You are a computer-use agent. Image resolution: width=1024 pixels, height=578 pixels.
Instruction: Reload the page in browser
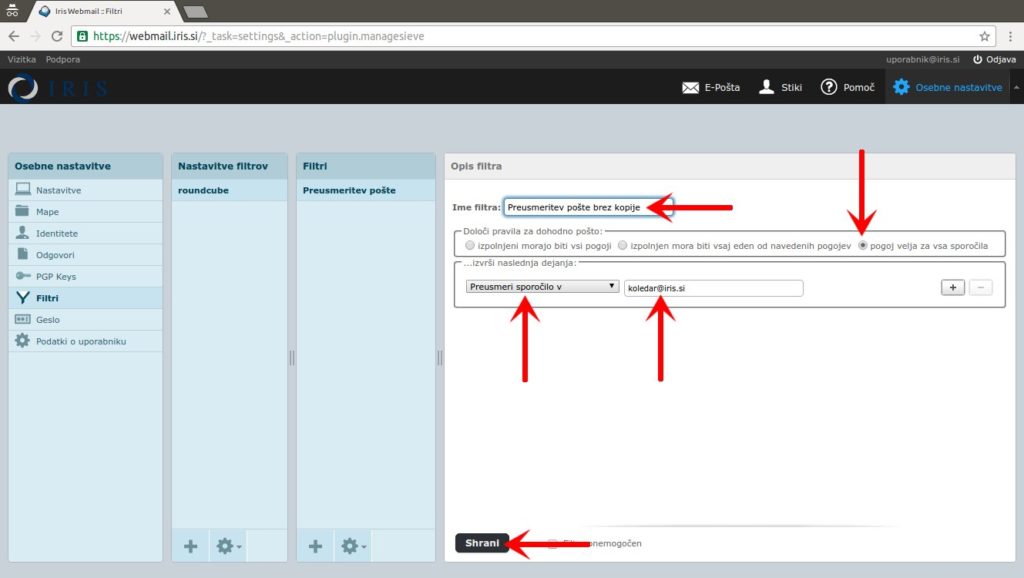pyautogui.click(x=57, y=36)
